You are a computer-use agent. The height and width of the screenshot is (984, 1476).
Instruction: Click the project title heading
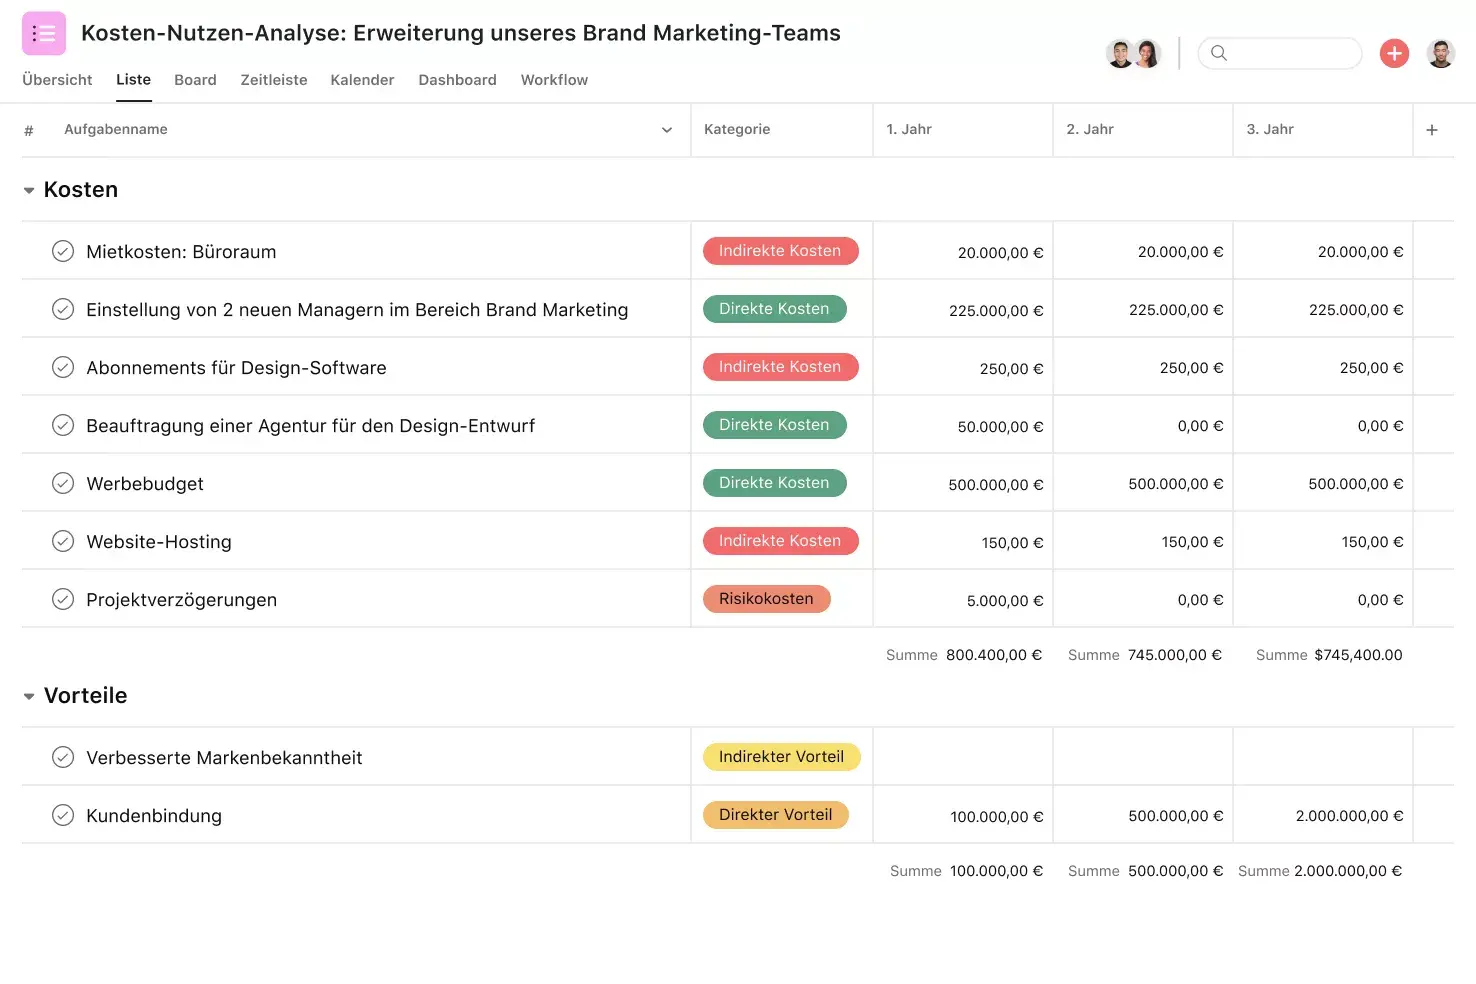[461, 33]
